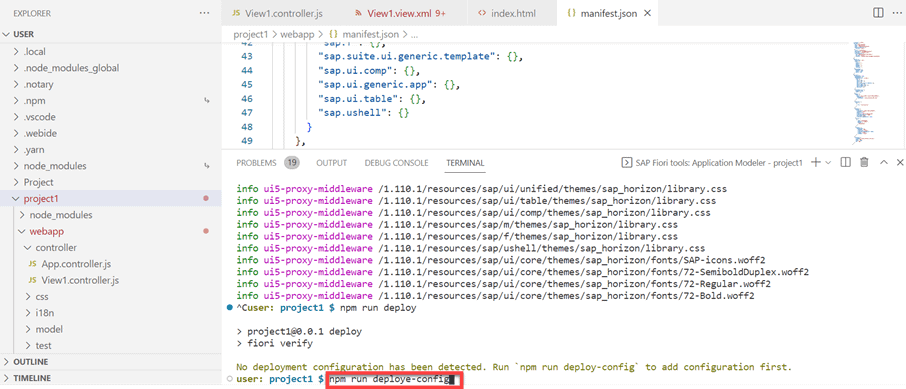Click the "sap.ui.table" line in editor
Viewport: 906px width, 389px height.
(x=372, y=99)
